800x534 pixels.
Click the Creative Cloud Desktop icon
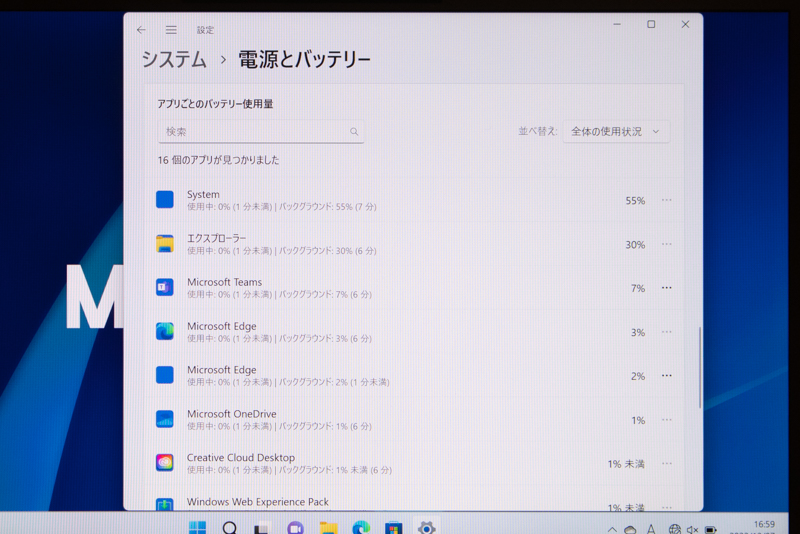165,463
